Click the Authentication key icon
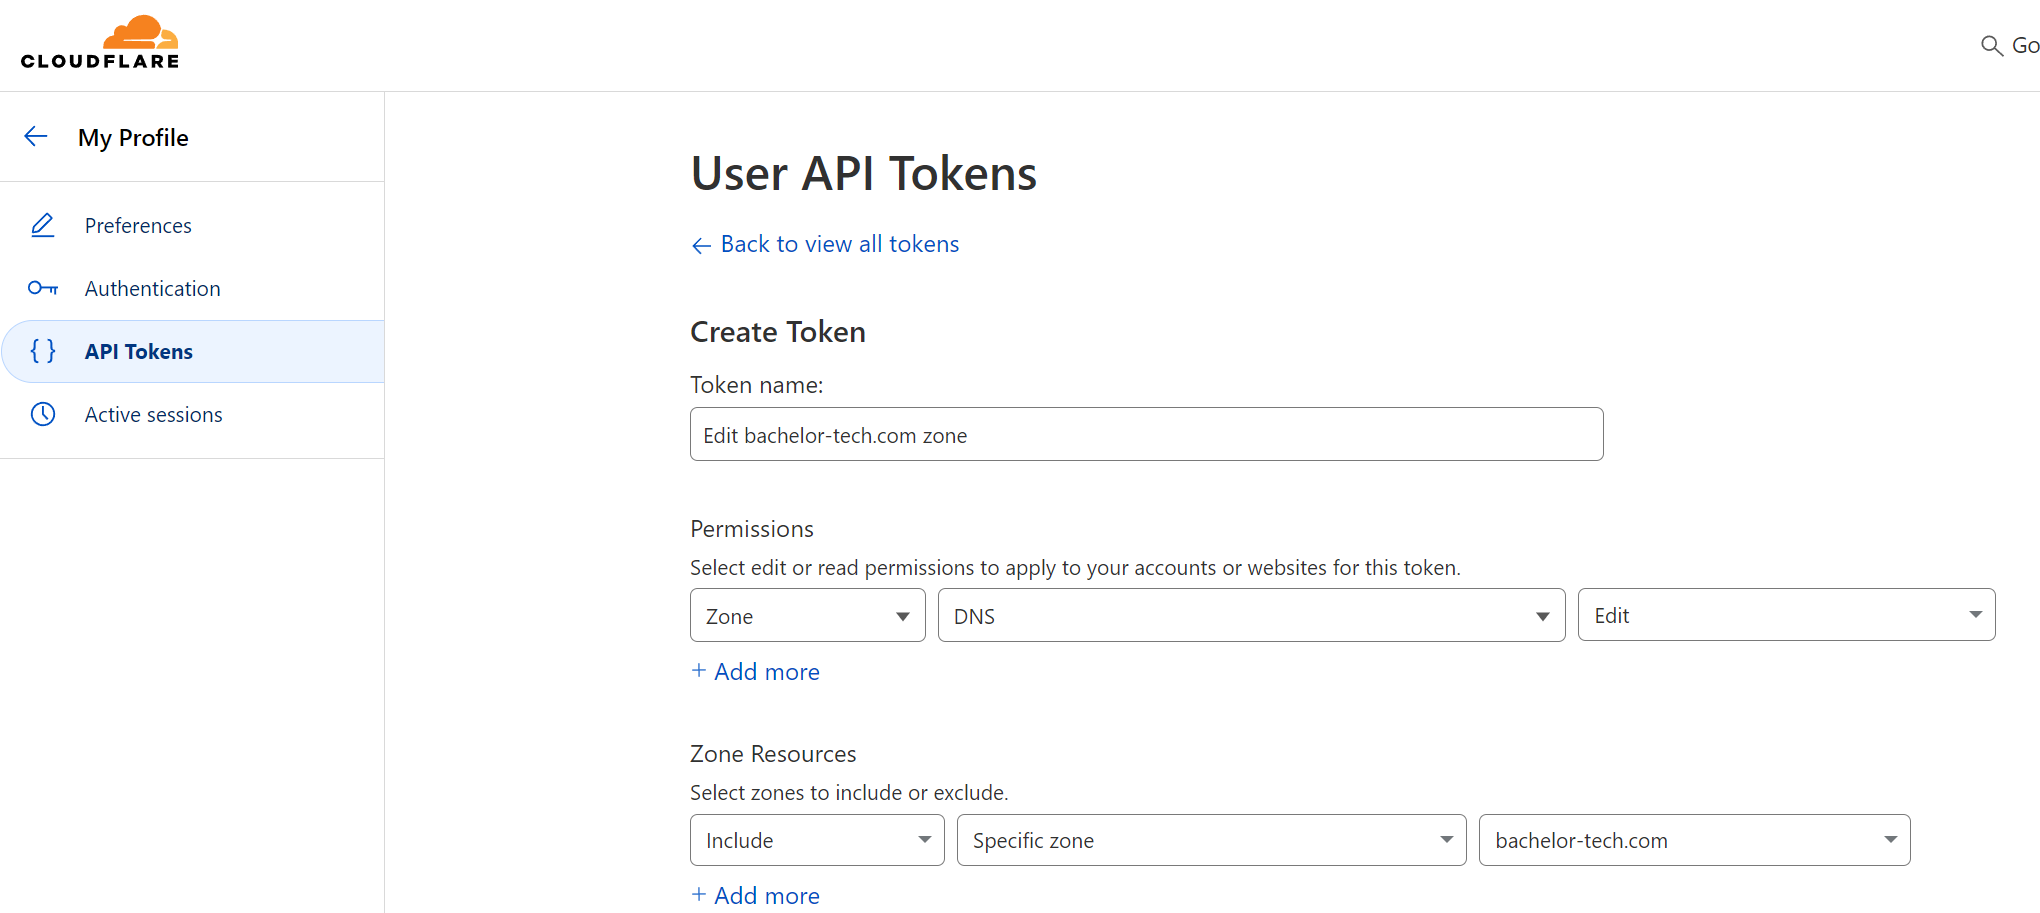This screenshot has height=913, width=2040. tap(43, 288)
